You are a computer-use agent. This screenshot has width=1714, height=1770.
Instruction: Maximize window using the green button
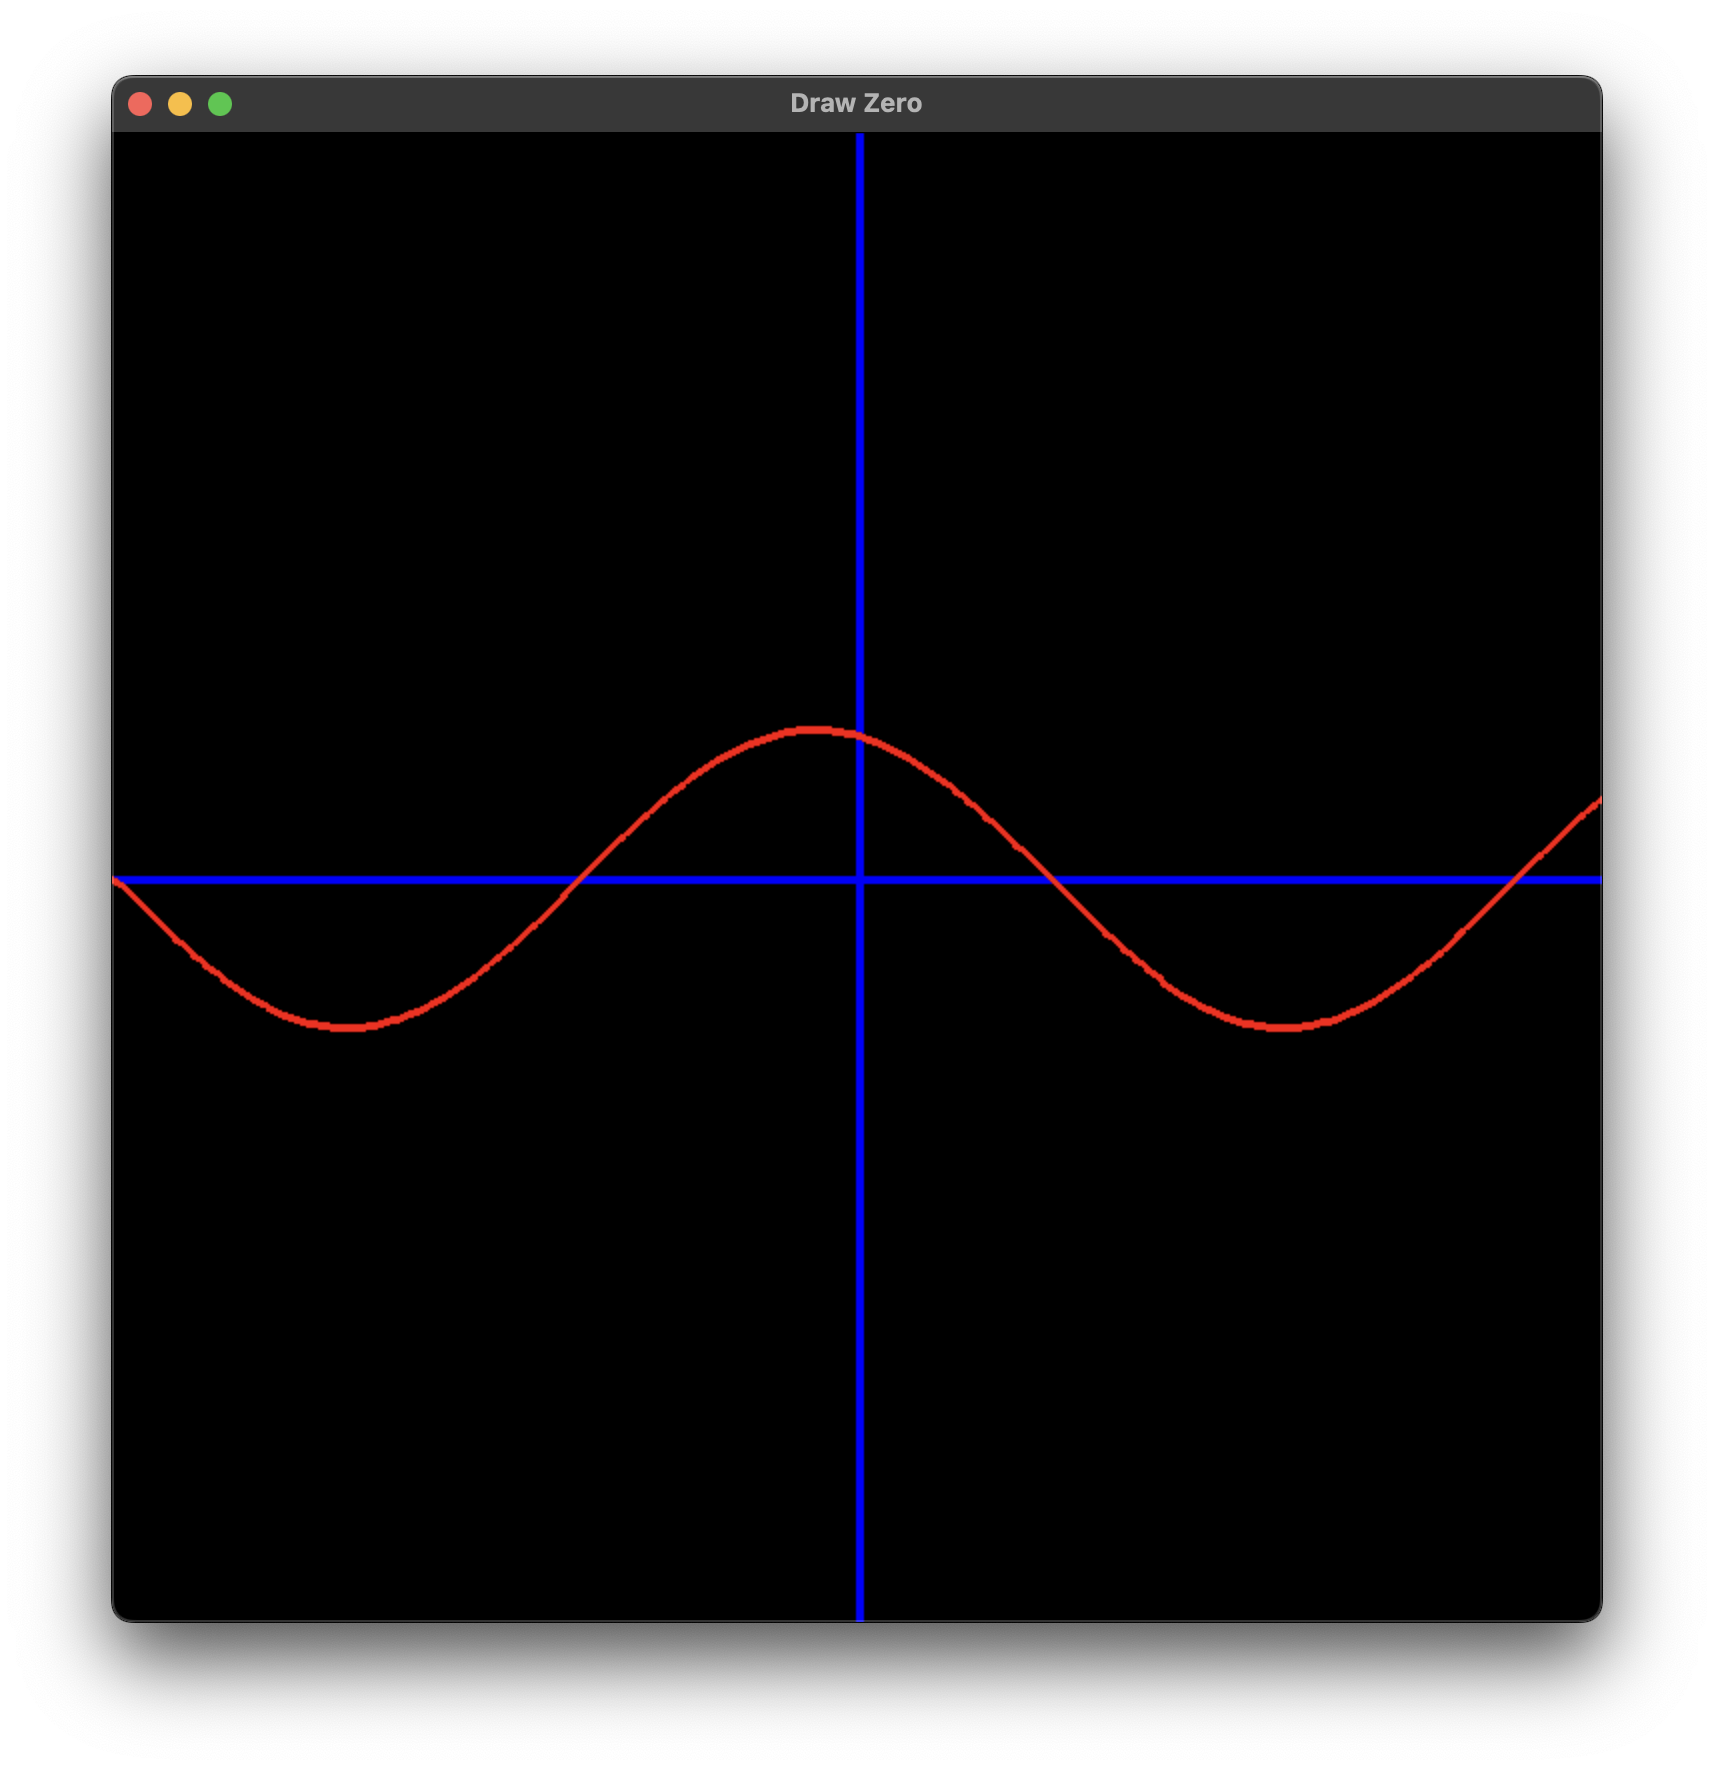pyautogui.click(x=220, y=104)
